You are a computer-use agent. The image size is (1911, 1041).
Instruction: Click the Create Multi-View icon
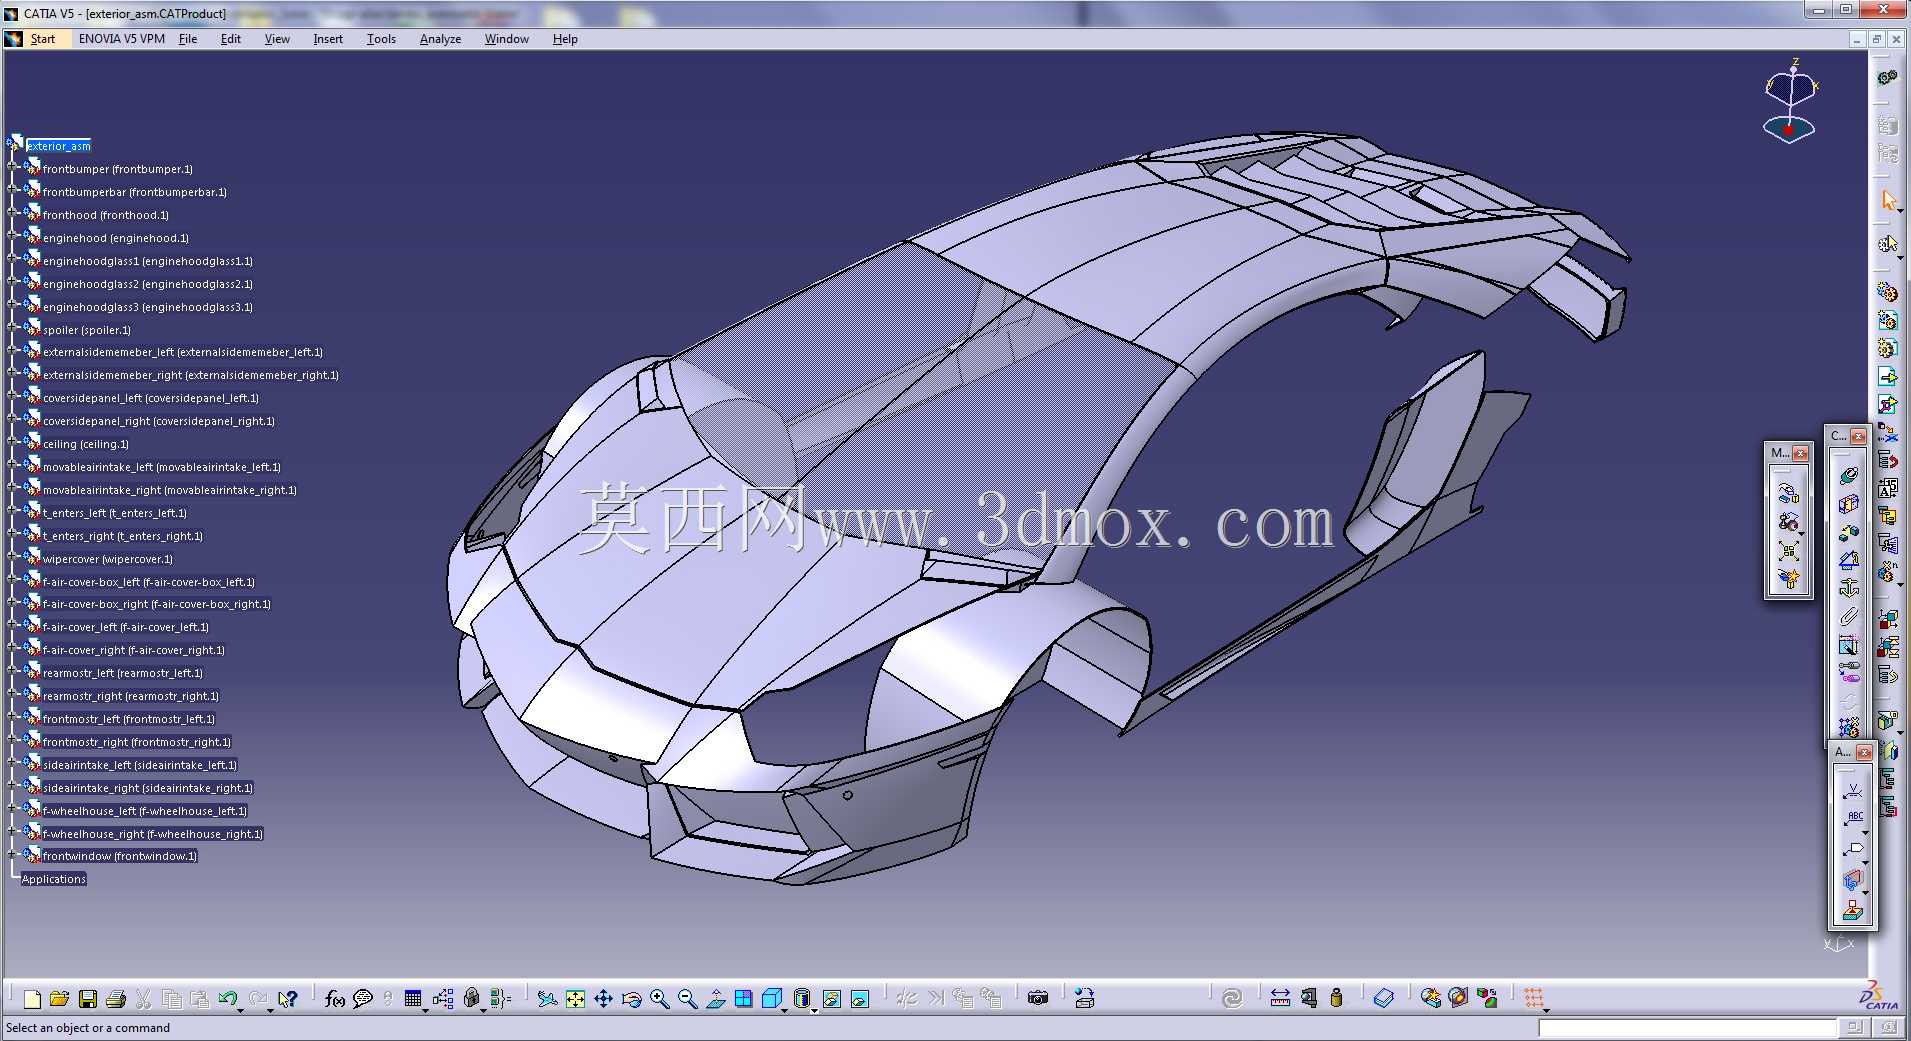click(x=743, y=998)
